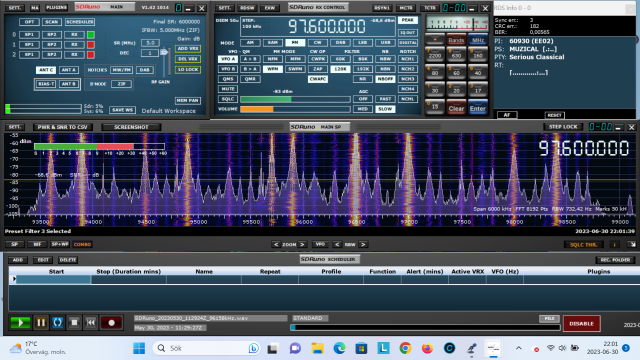Viewport: 640px width, 360px height.
Task: Start recording with red record button
Action: coord(111,323)
